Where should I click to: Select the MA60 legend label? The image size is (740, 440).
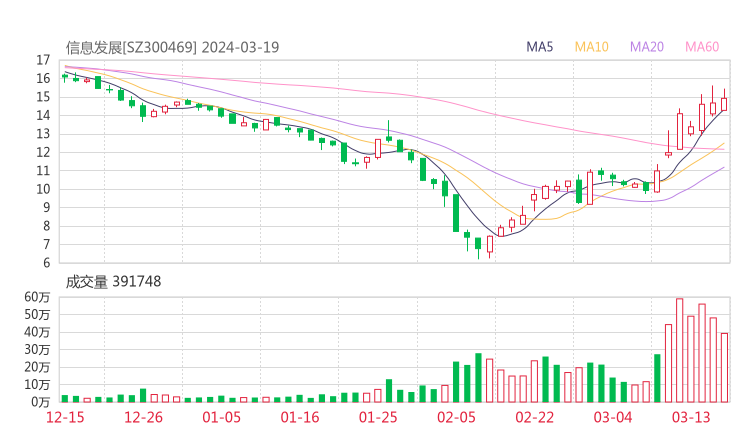[702, 47]
